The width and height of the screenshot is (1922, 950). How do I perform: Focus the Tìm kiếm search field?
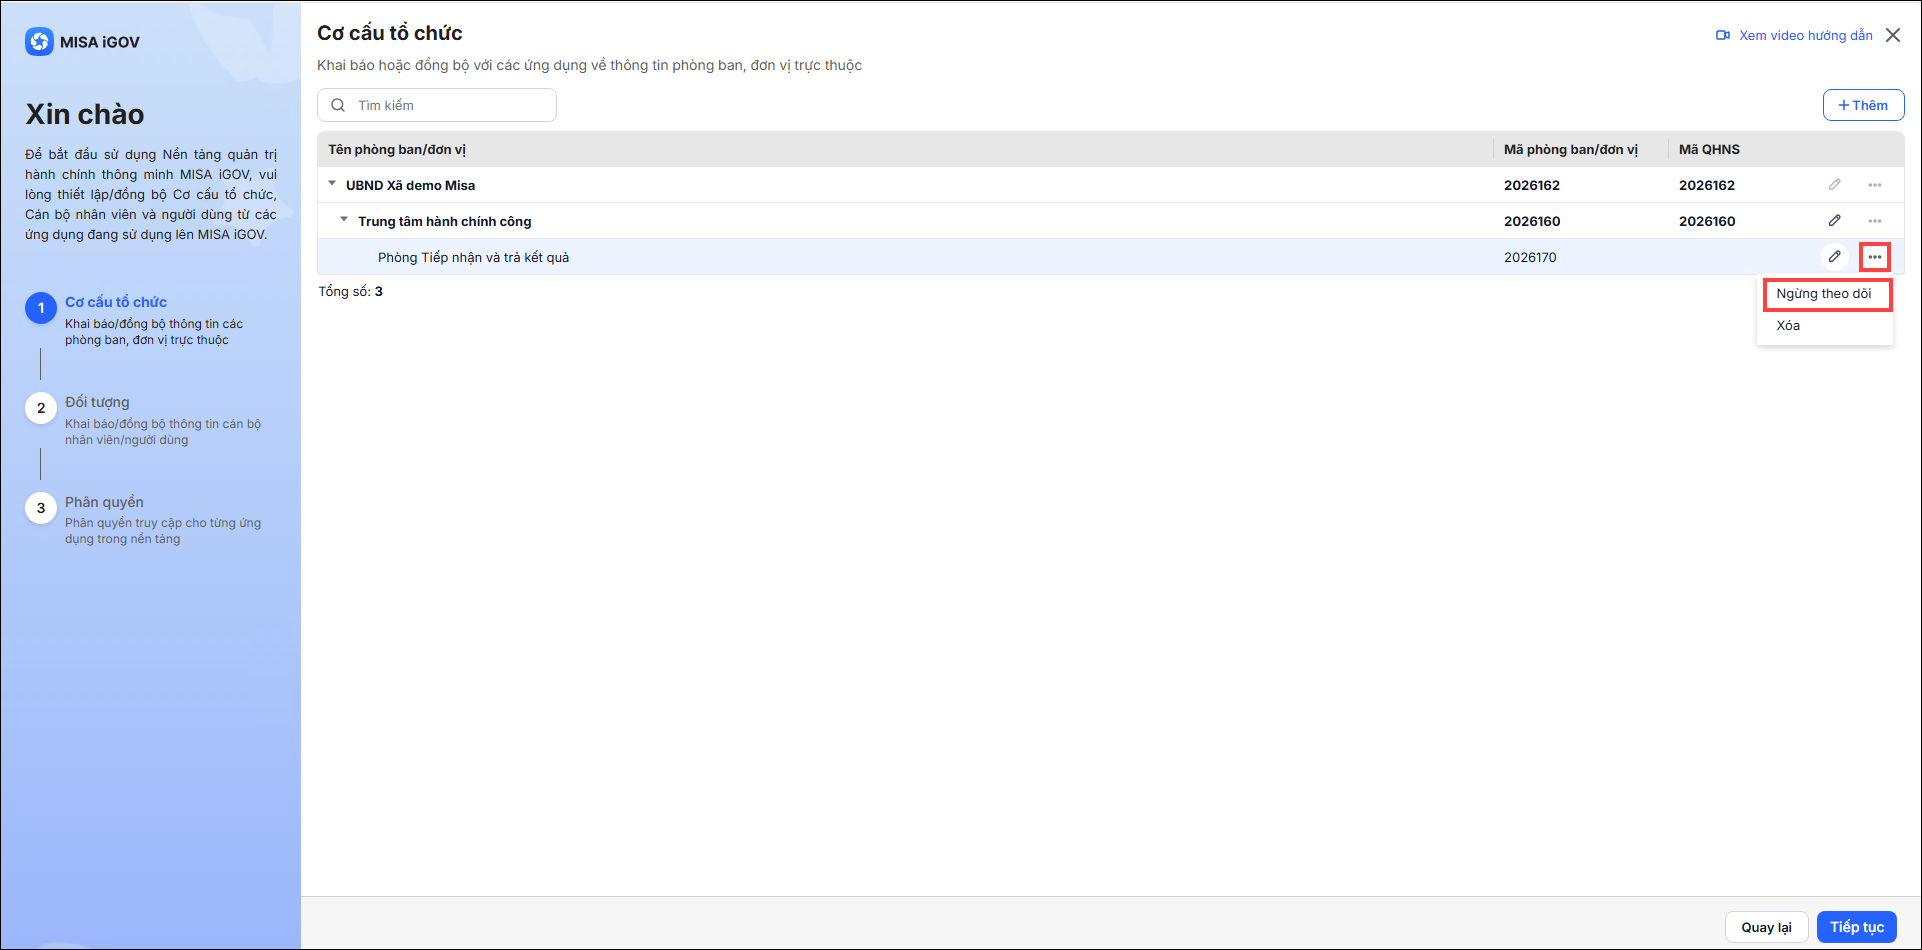(x=437, y=105)
